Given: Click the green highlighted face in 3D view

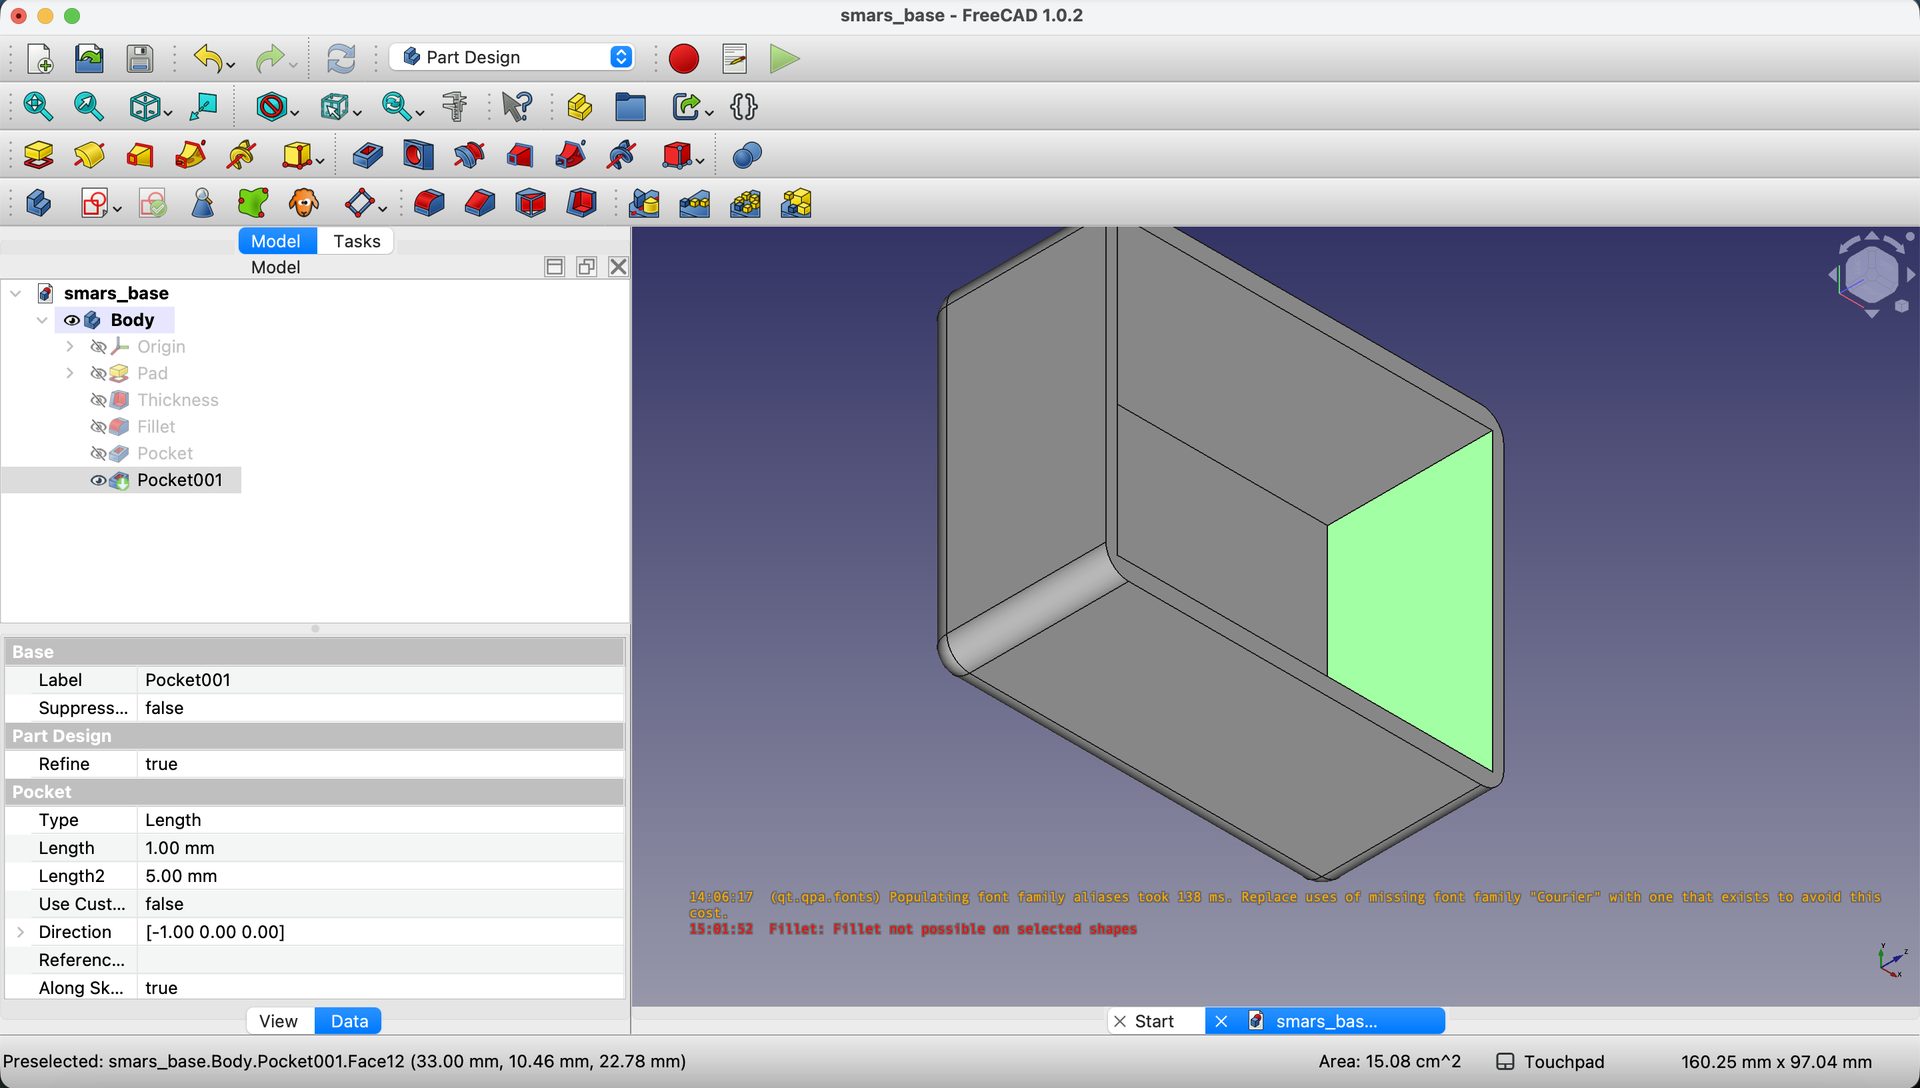Looking at the screenshot, I should tap(1410, 600).
